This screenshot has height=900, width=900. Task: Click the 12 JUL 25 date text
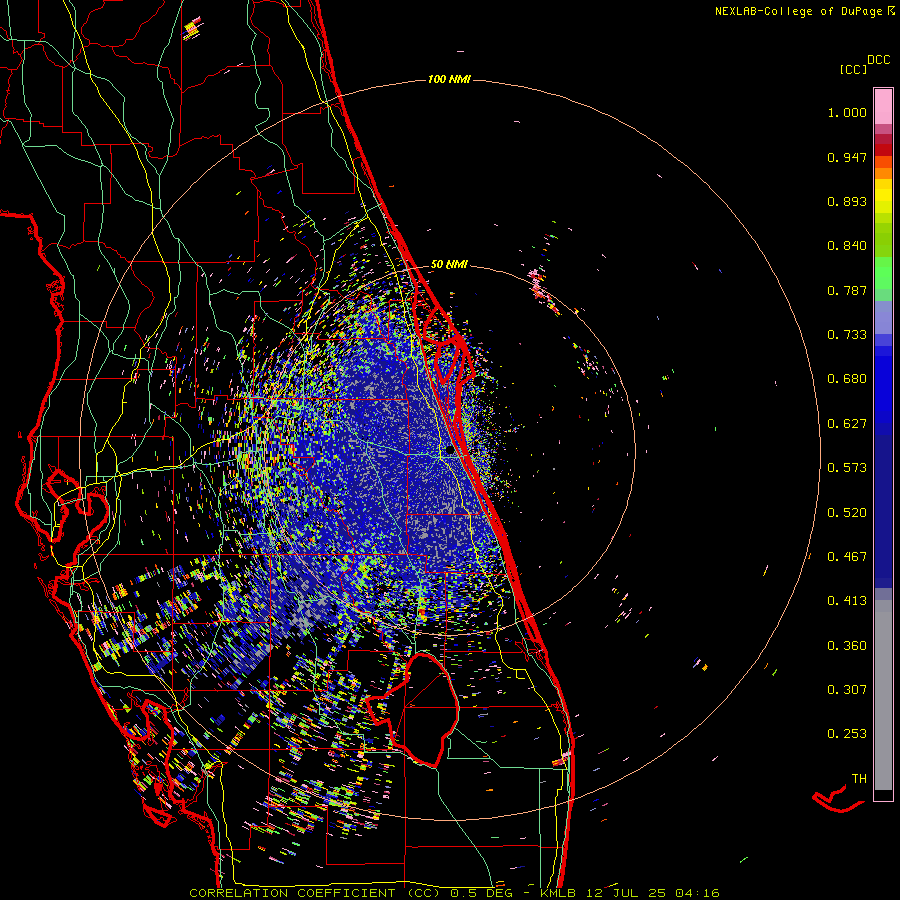(626, 893)
